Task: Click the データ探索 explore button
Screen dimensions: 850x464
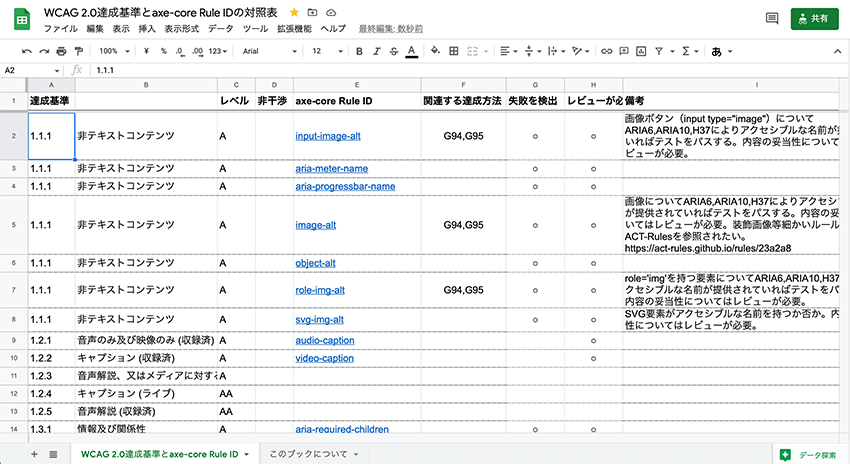Action: click(x=809, y=455)
